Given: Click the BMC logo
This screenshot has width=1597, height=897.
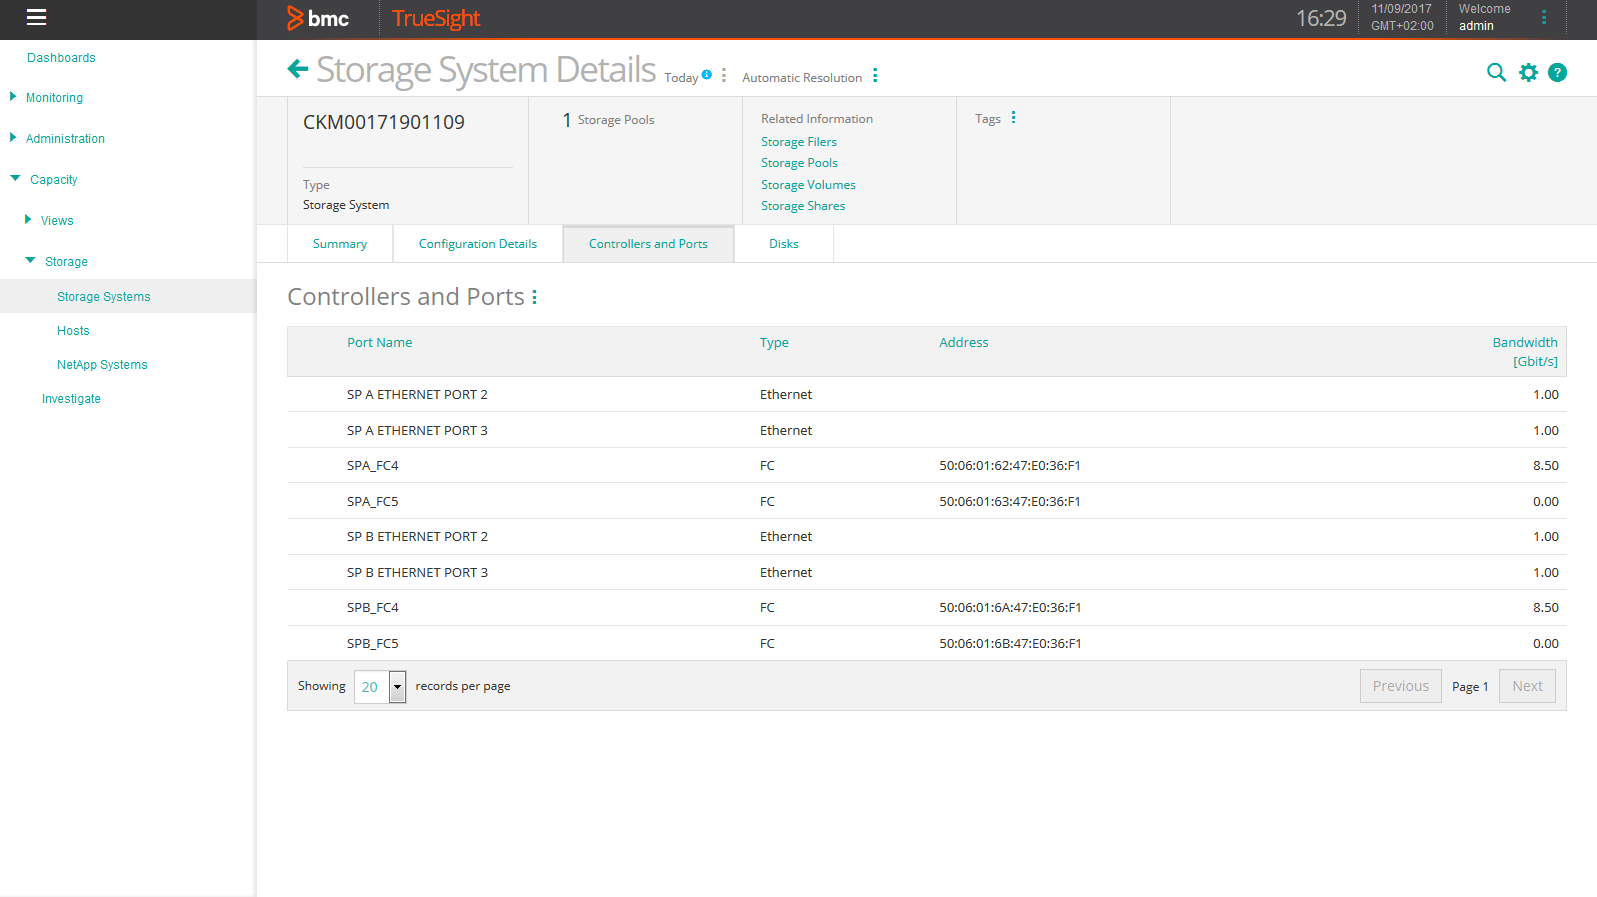Looking at the screenshot, I should point(318,18).
